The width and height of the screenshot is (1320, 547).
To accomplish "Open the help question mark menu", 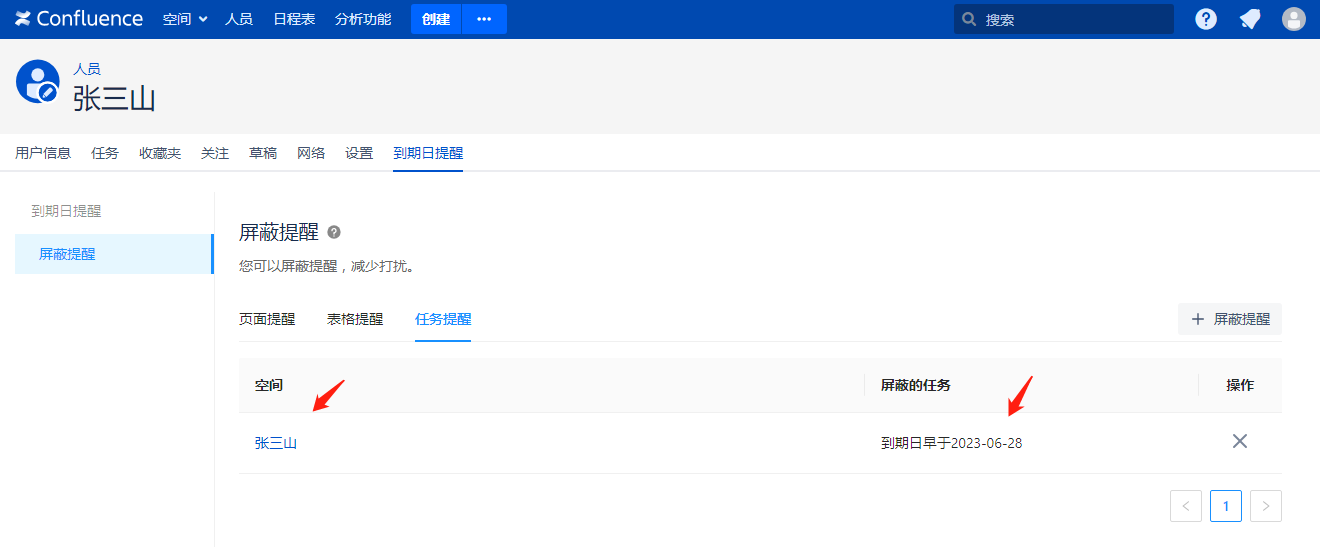I will [1206, 19].
